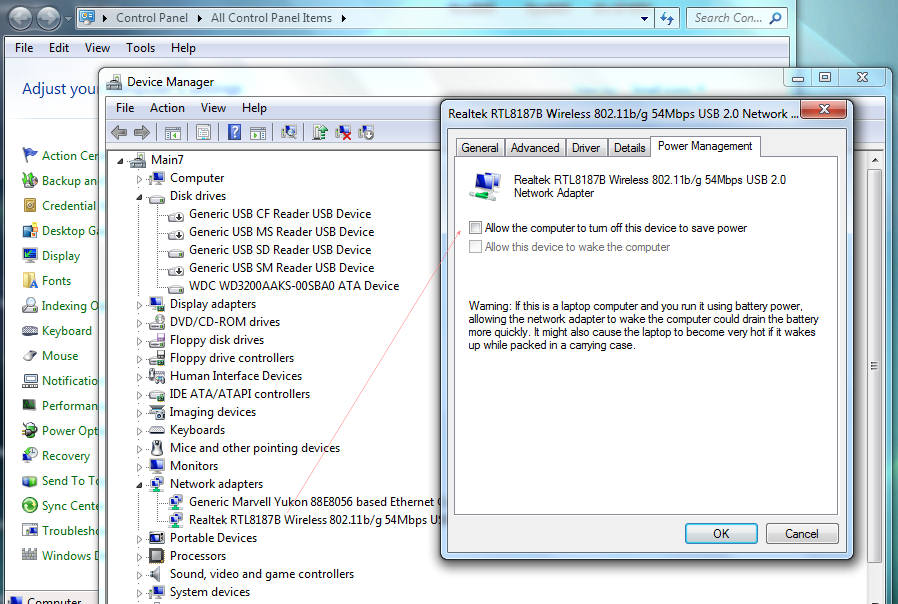
Task: Expand the System devices node
Action: pyautogui.click(x=139, y=593)
